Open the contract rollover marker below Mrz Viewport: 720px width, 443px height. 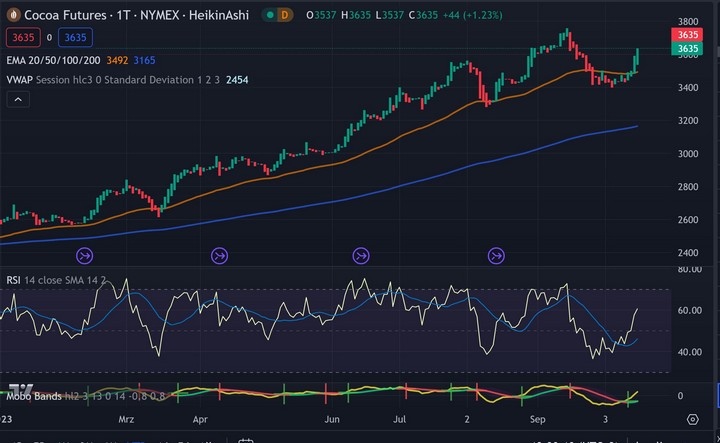[84, 256]
